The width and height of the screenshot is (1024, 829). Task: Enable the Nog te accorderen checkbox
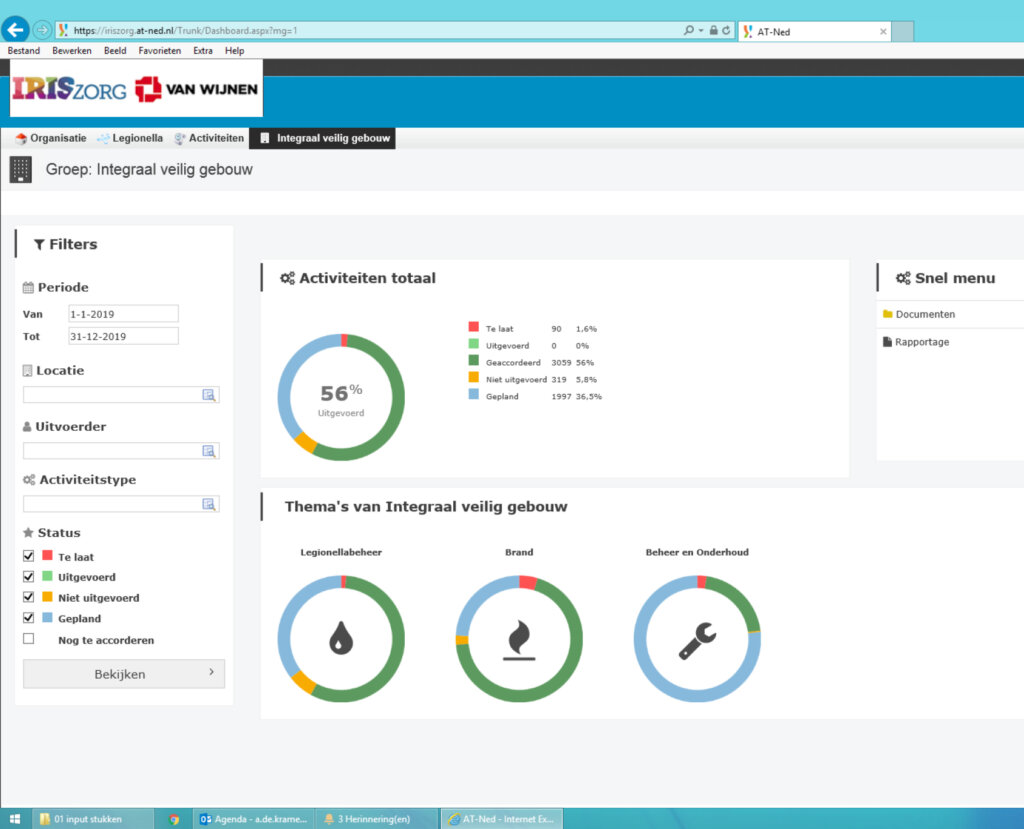tap(29, 639)
